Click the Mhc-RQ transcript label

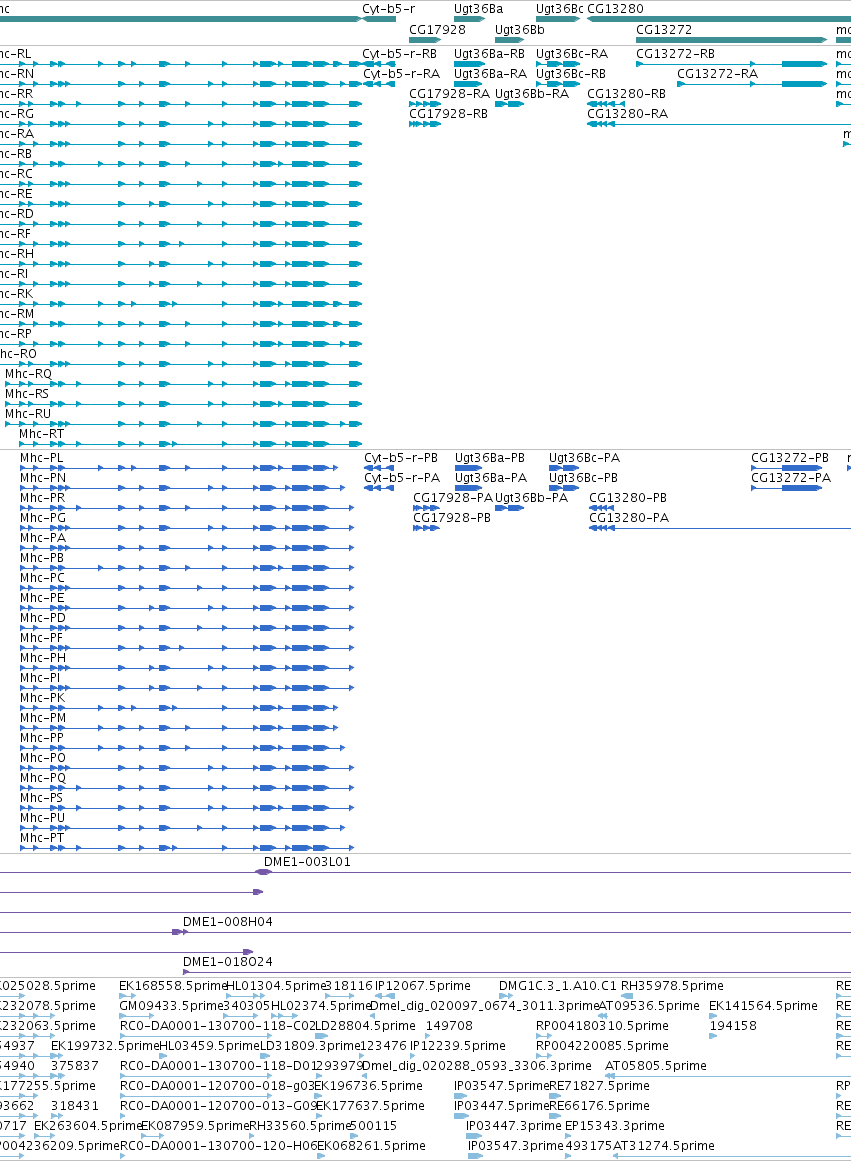tap(28, 374)
